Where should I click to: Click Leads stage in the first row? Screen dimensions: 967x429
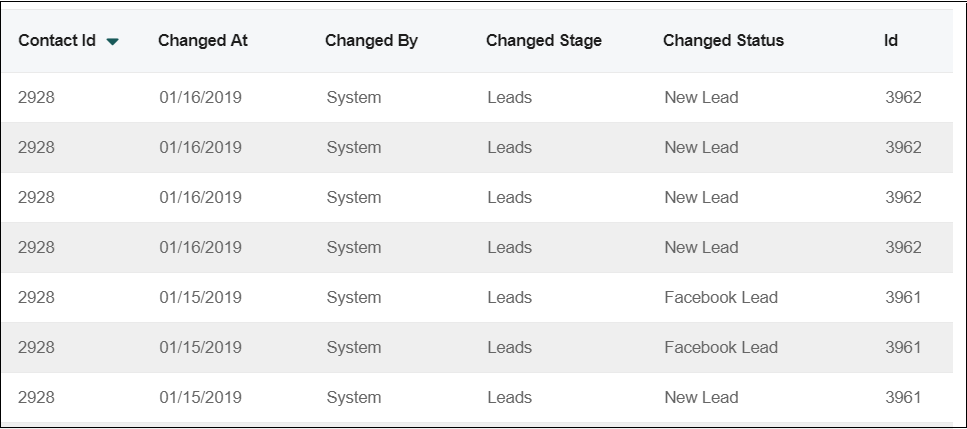coord(509,97)
